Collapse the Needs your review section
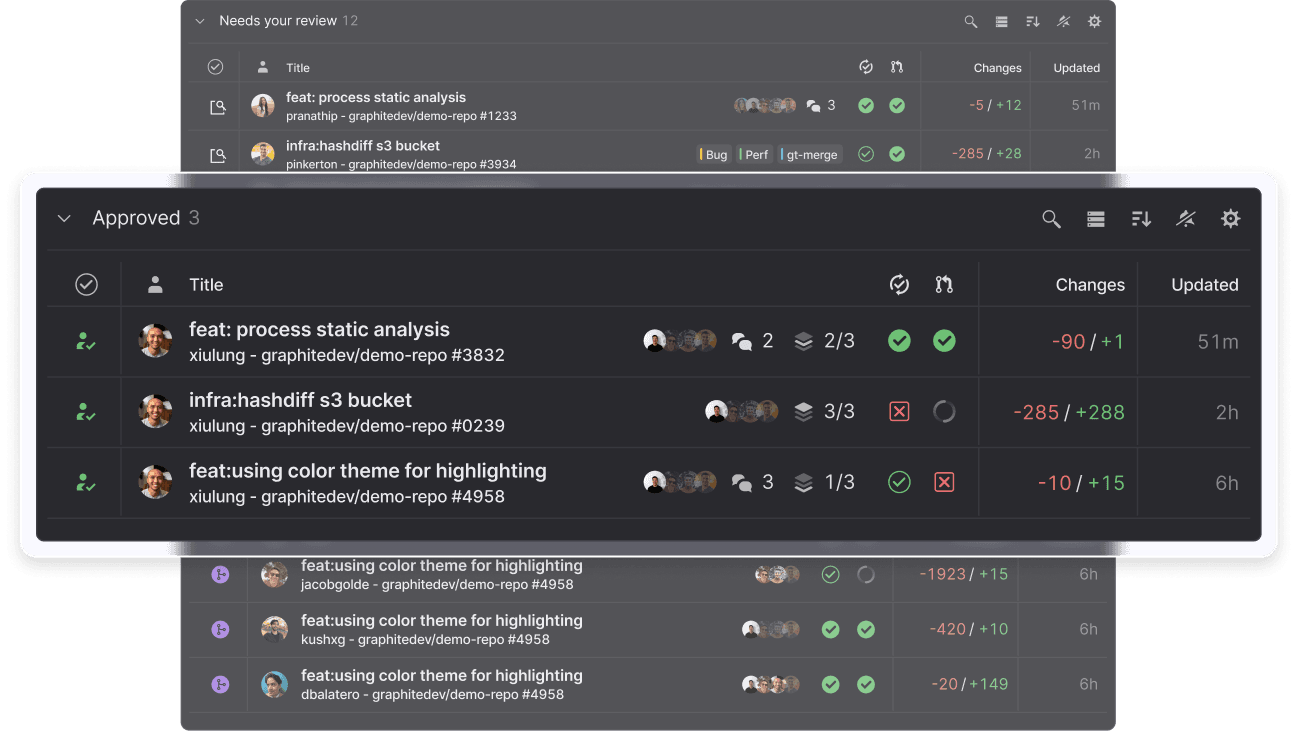The width and height of the screenshot is (1295, 731). [200, 21]
